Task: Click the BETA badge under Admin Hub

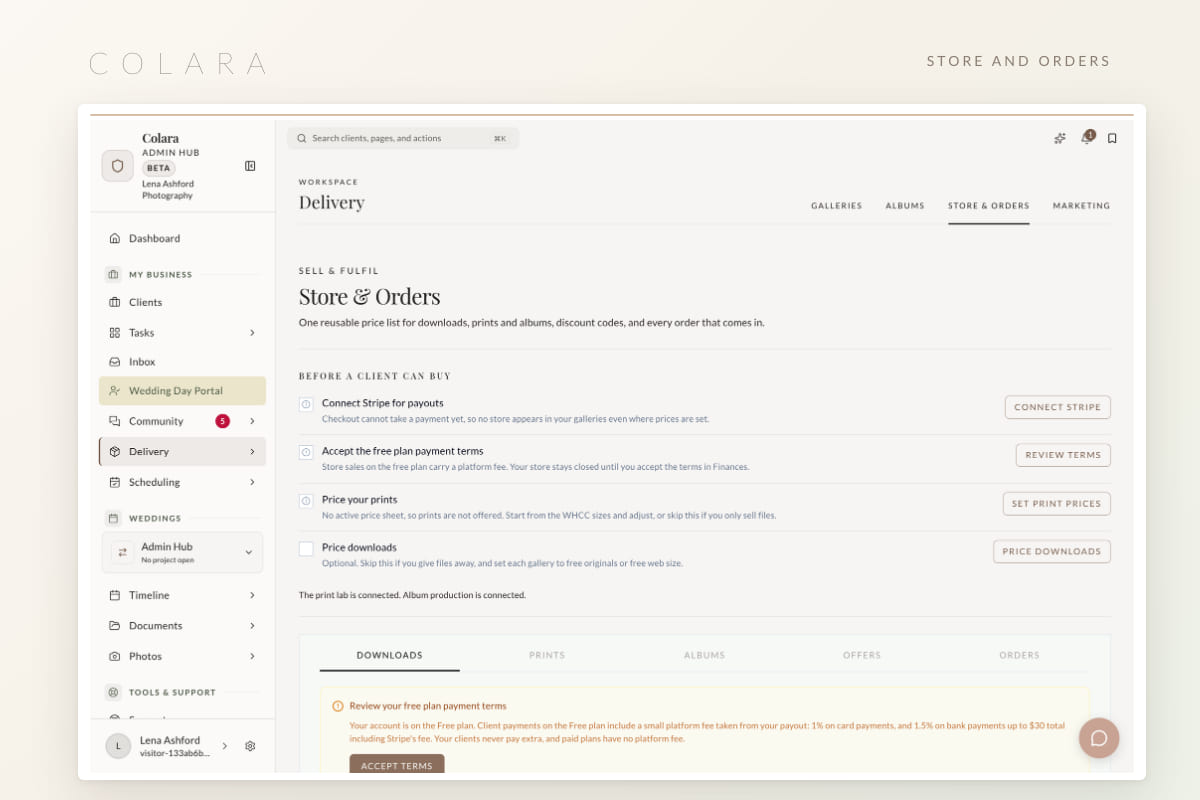Action: pos(159,168)
